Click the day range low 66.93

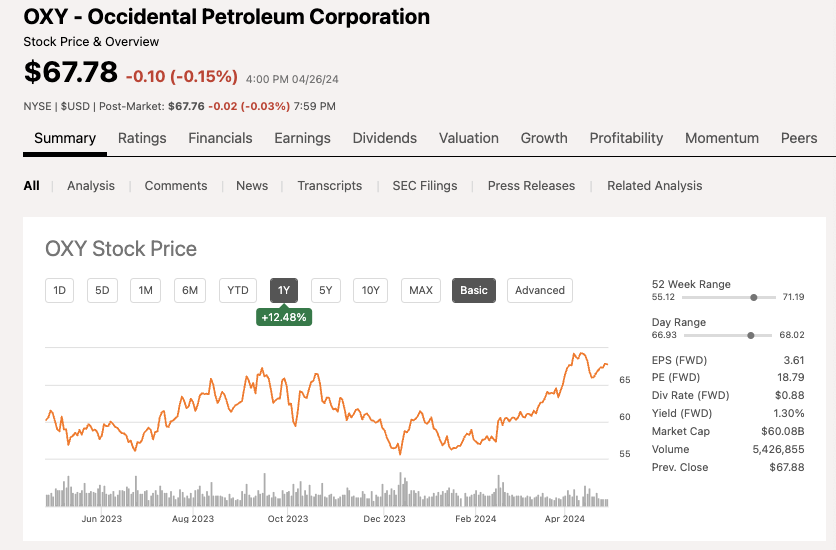664,335
